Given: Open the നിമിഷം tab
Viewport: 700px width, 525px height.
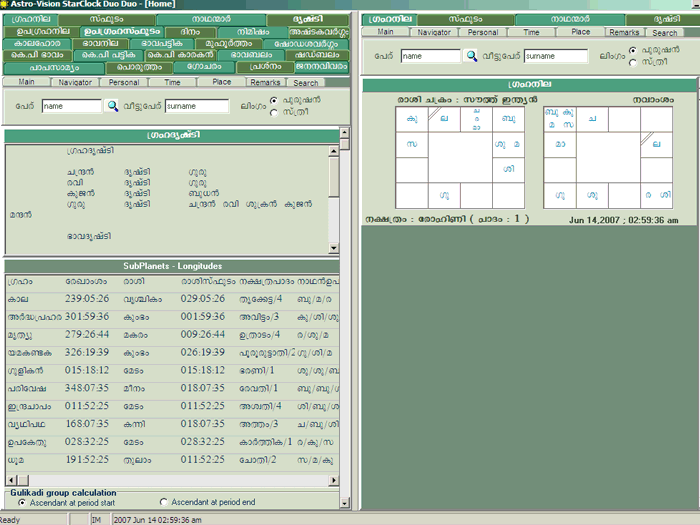Looking at the screenshot, I should (x=253, y=32).
